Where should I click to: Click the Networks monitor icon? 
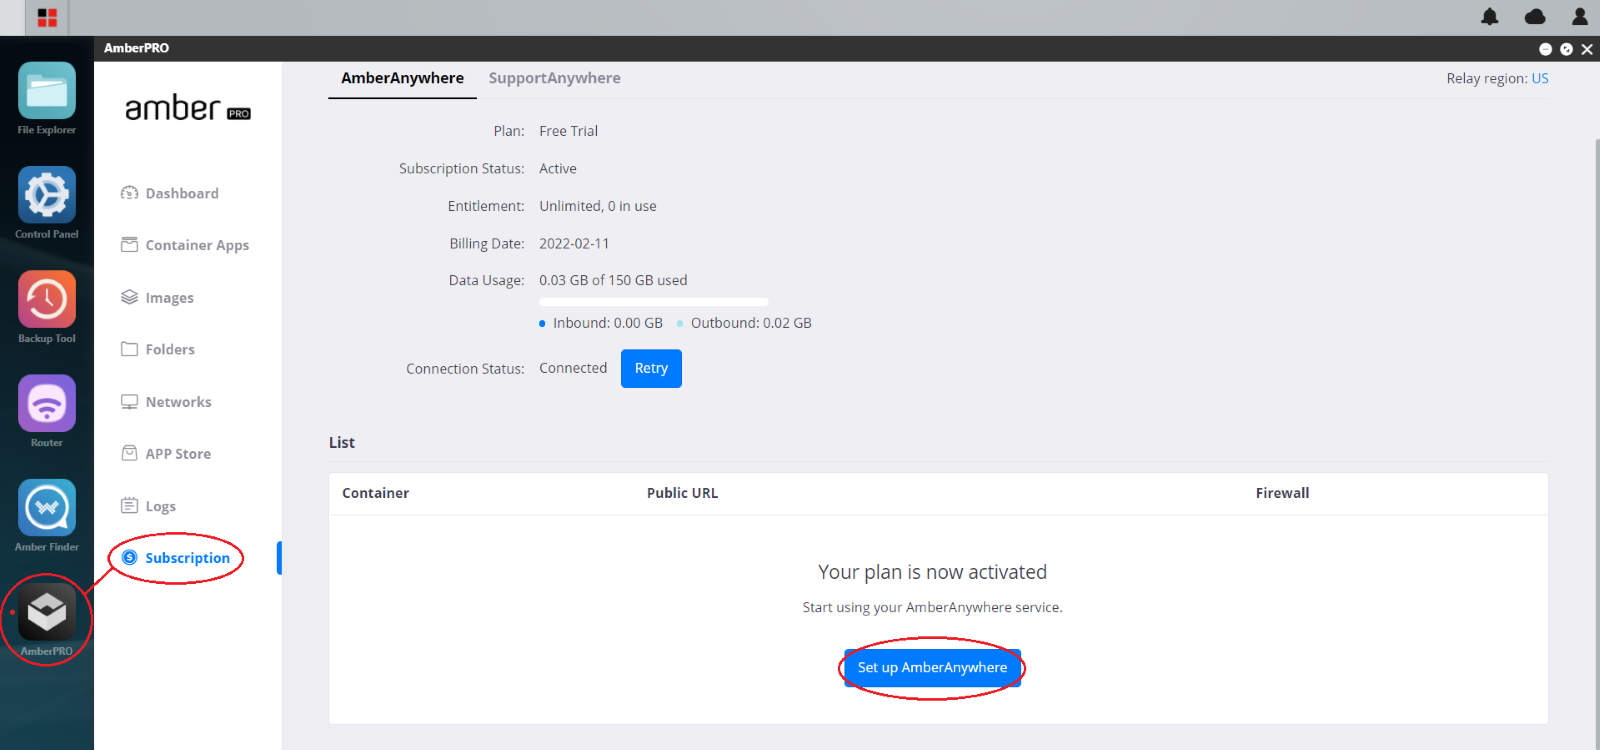pyautogui.click(x=130, y=402)
